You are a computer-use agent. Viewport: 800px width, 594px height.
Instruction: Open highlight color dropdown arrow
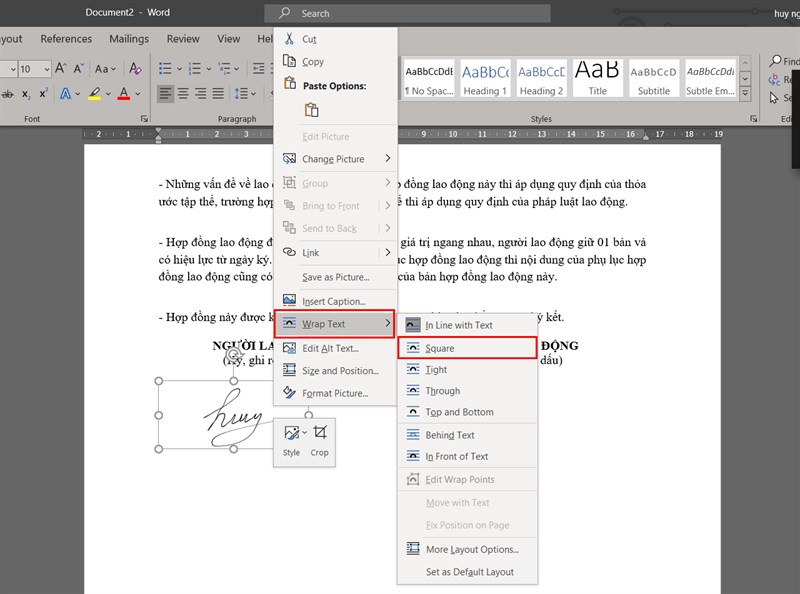[x=108, y=94]
